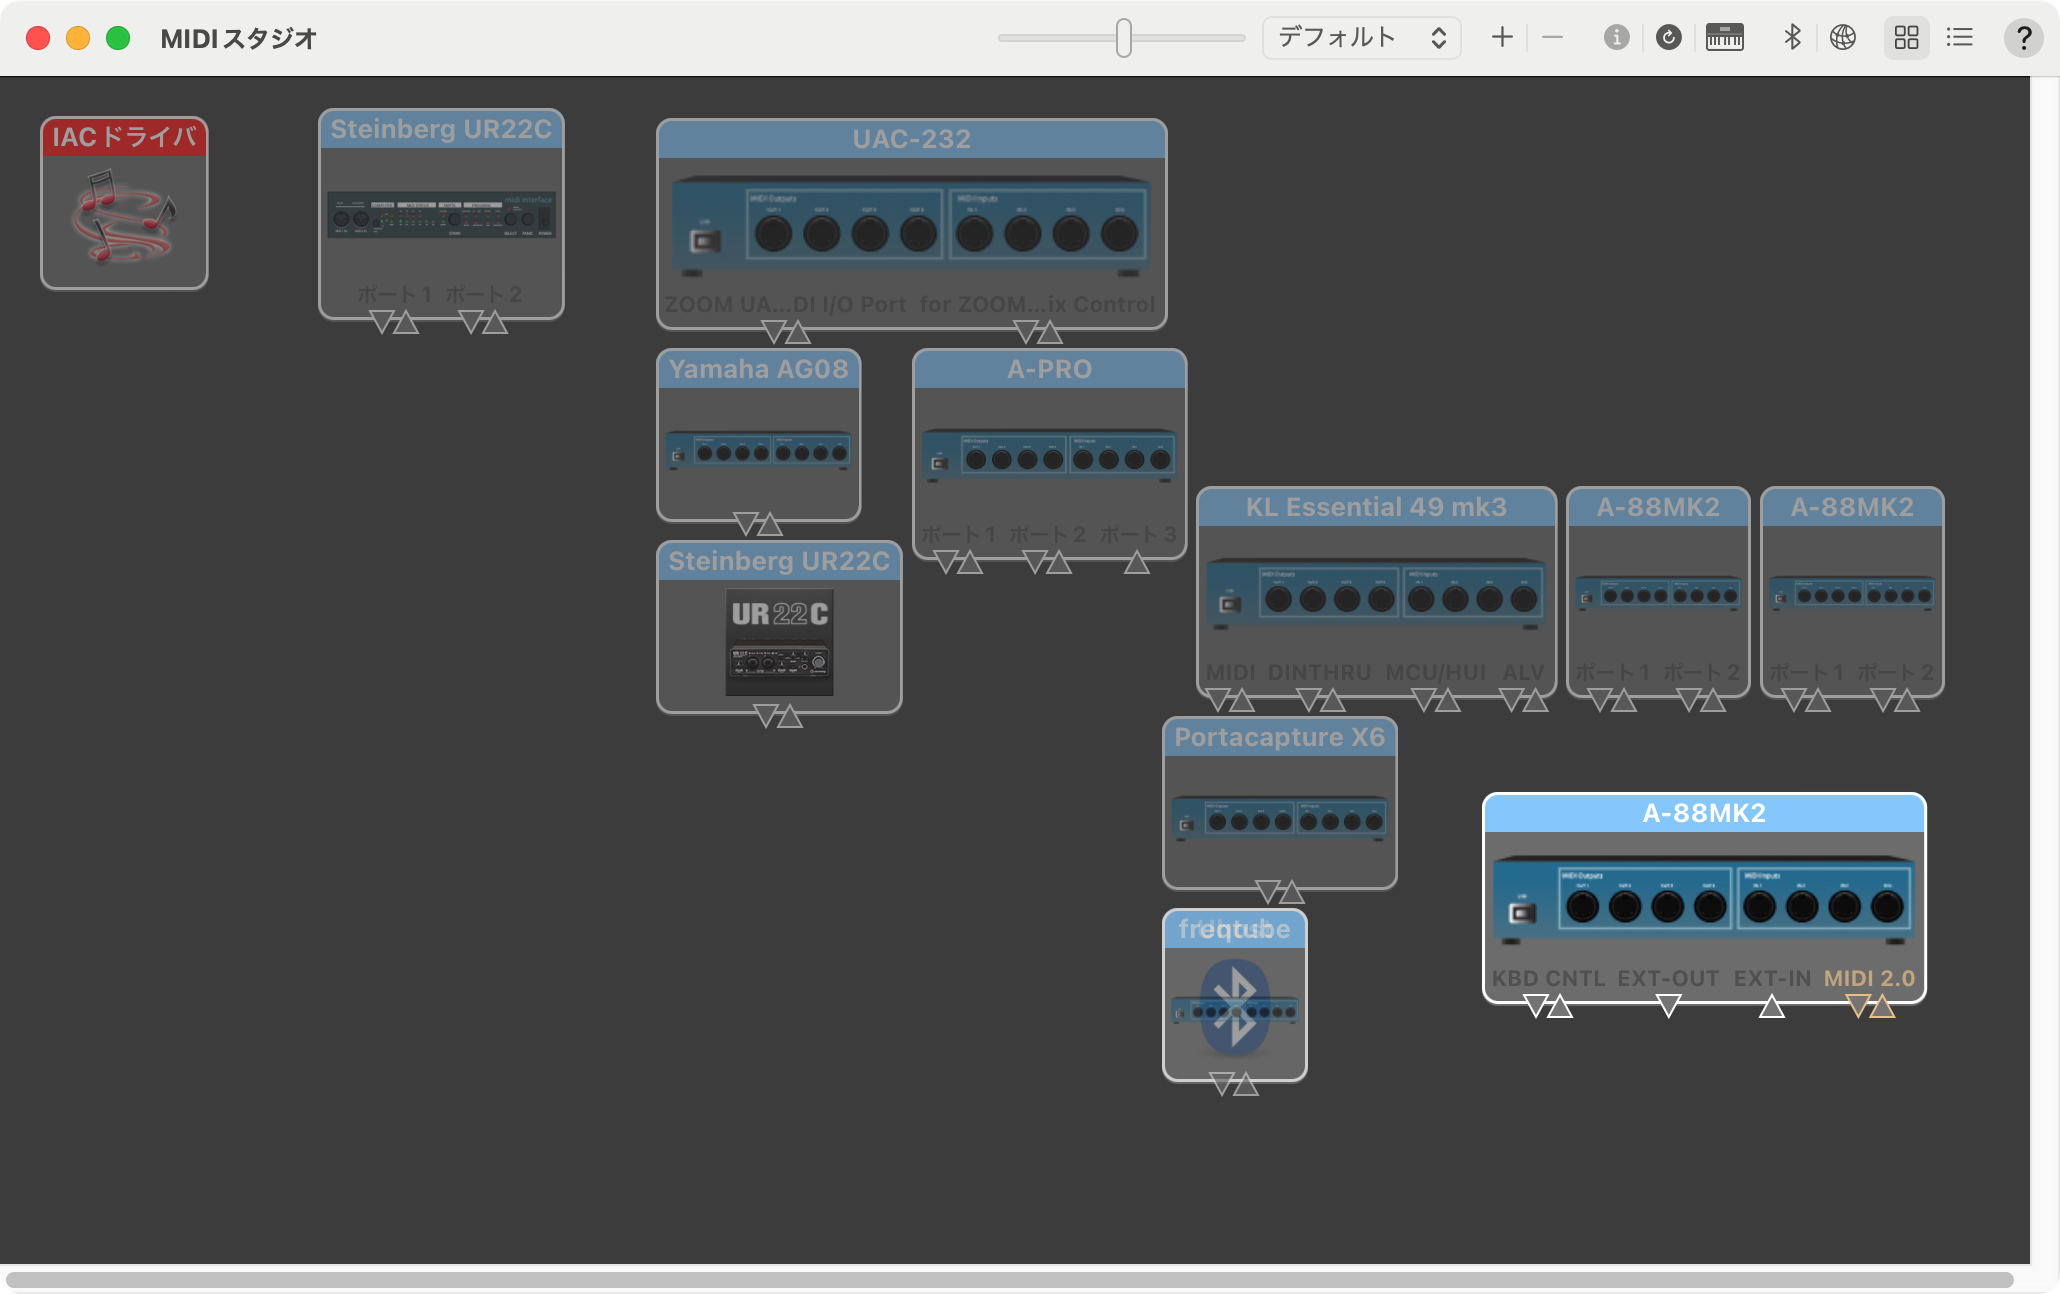Rescan MIDI with the refresh icon
This screenshot has height=1294, width=2060.
coord(1668,38)
